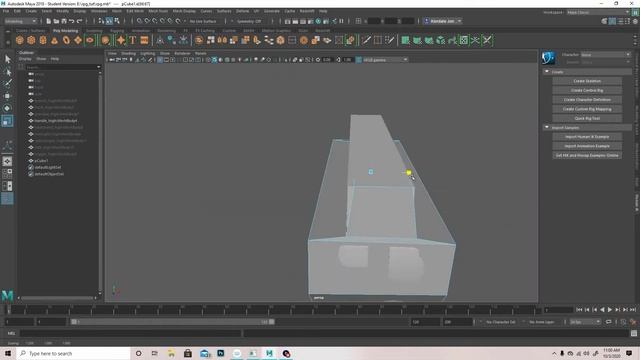640x360 pixels.
Task: Select the Paint selection brush tool
Action: tap(7, 84)
